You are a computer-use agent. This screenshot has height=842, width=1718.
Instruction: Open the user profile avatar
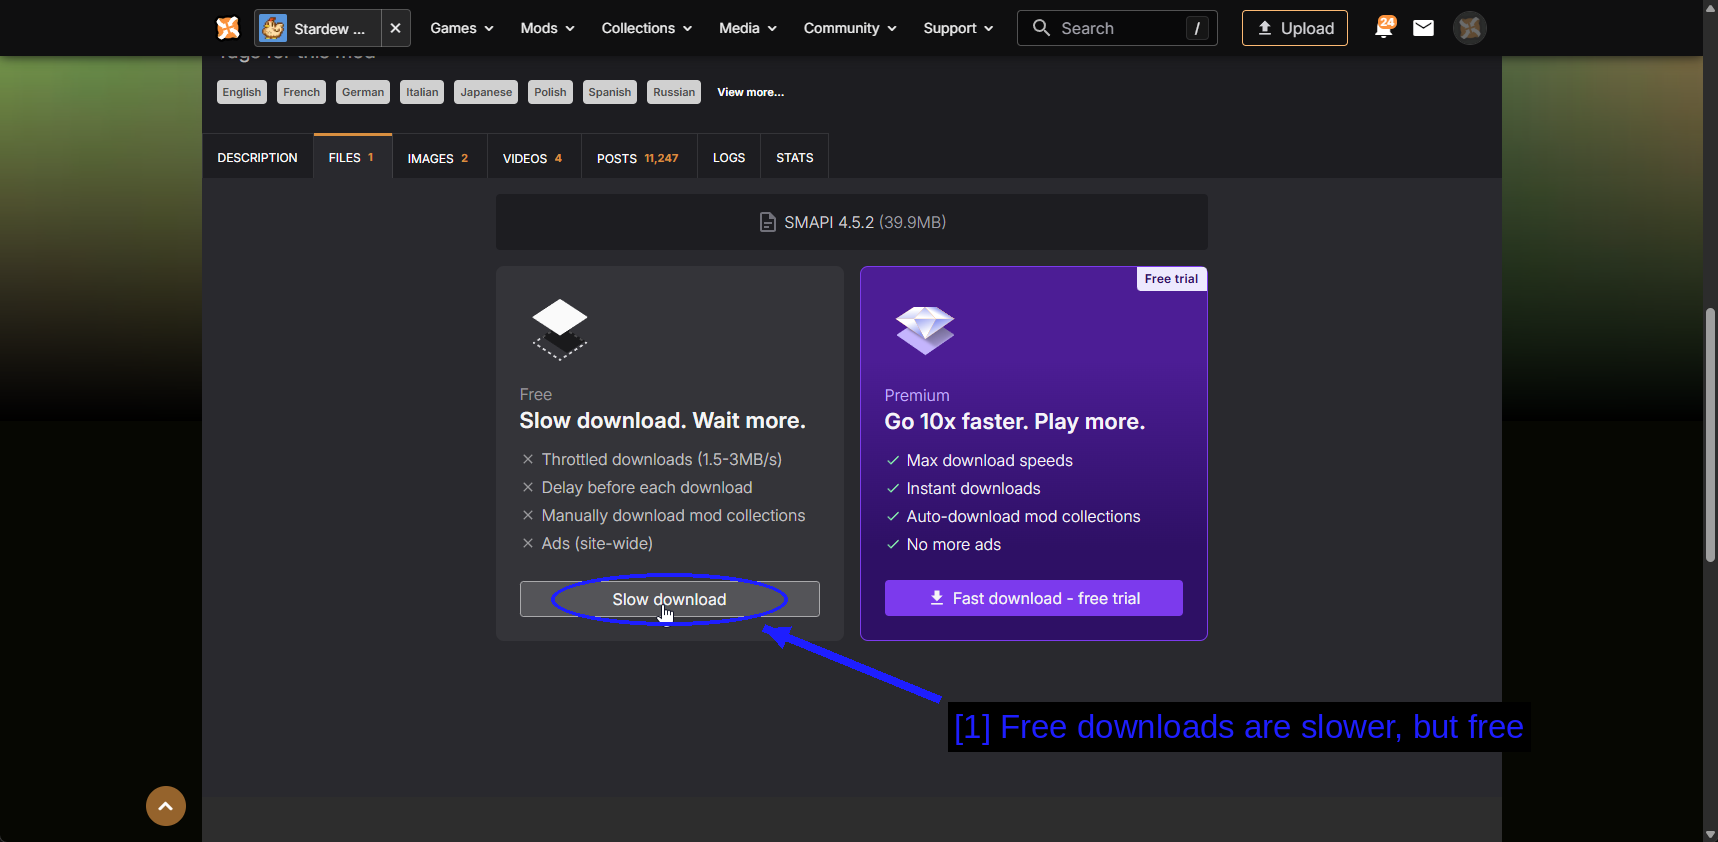coord(1469,28)
